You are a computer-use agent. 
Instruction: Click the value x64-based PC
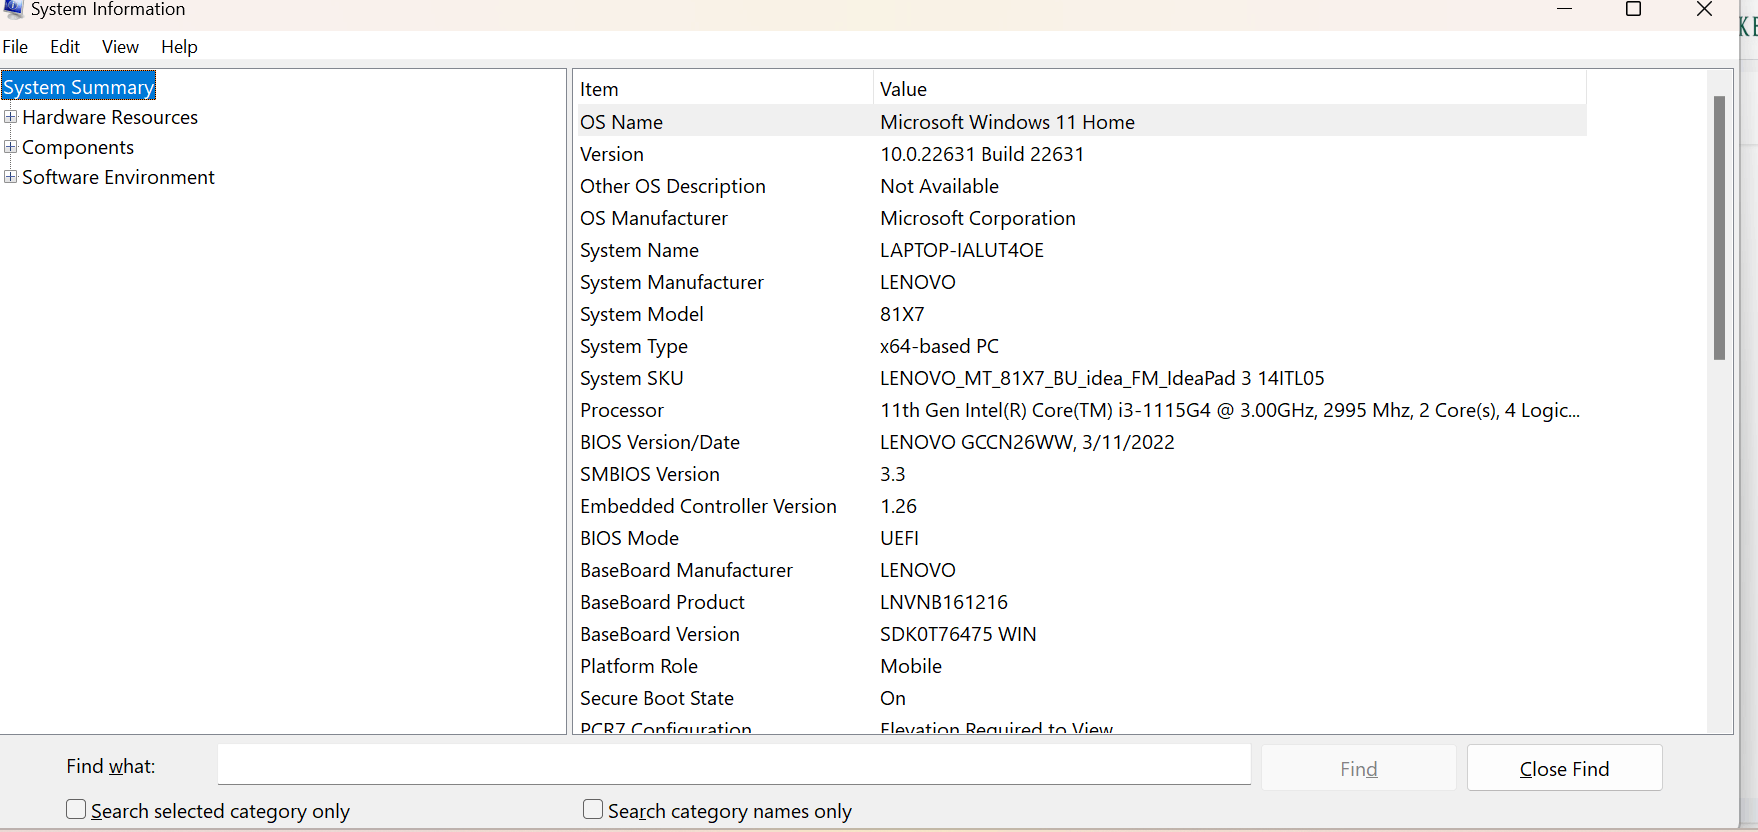939,346
